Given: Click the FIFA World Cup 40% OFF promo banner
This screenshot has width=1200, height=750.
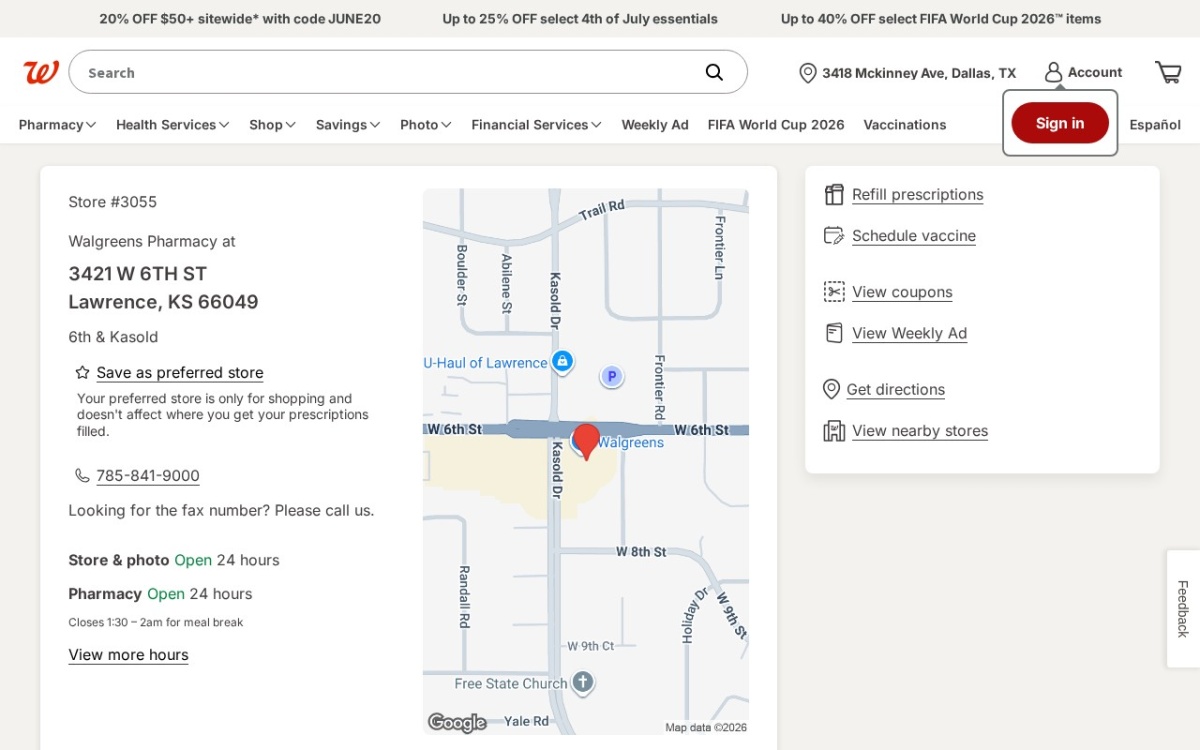Looking at the screenshot, I should (x=941, y=19).
